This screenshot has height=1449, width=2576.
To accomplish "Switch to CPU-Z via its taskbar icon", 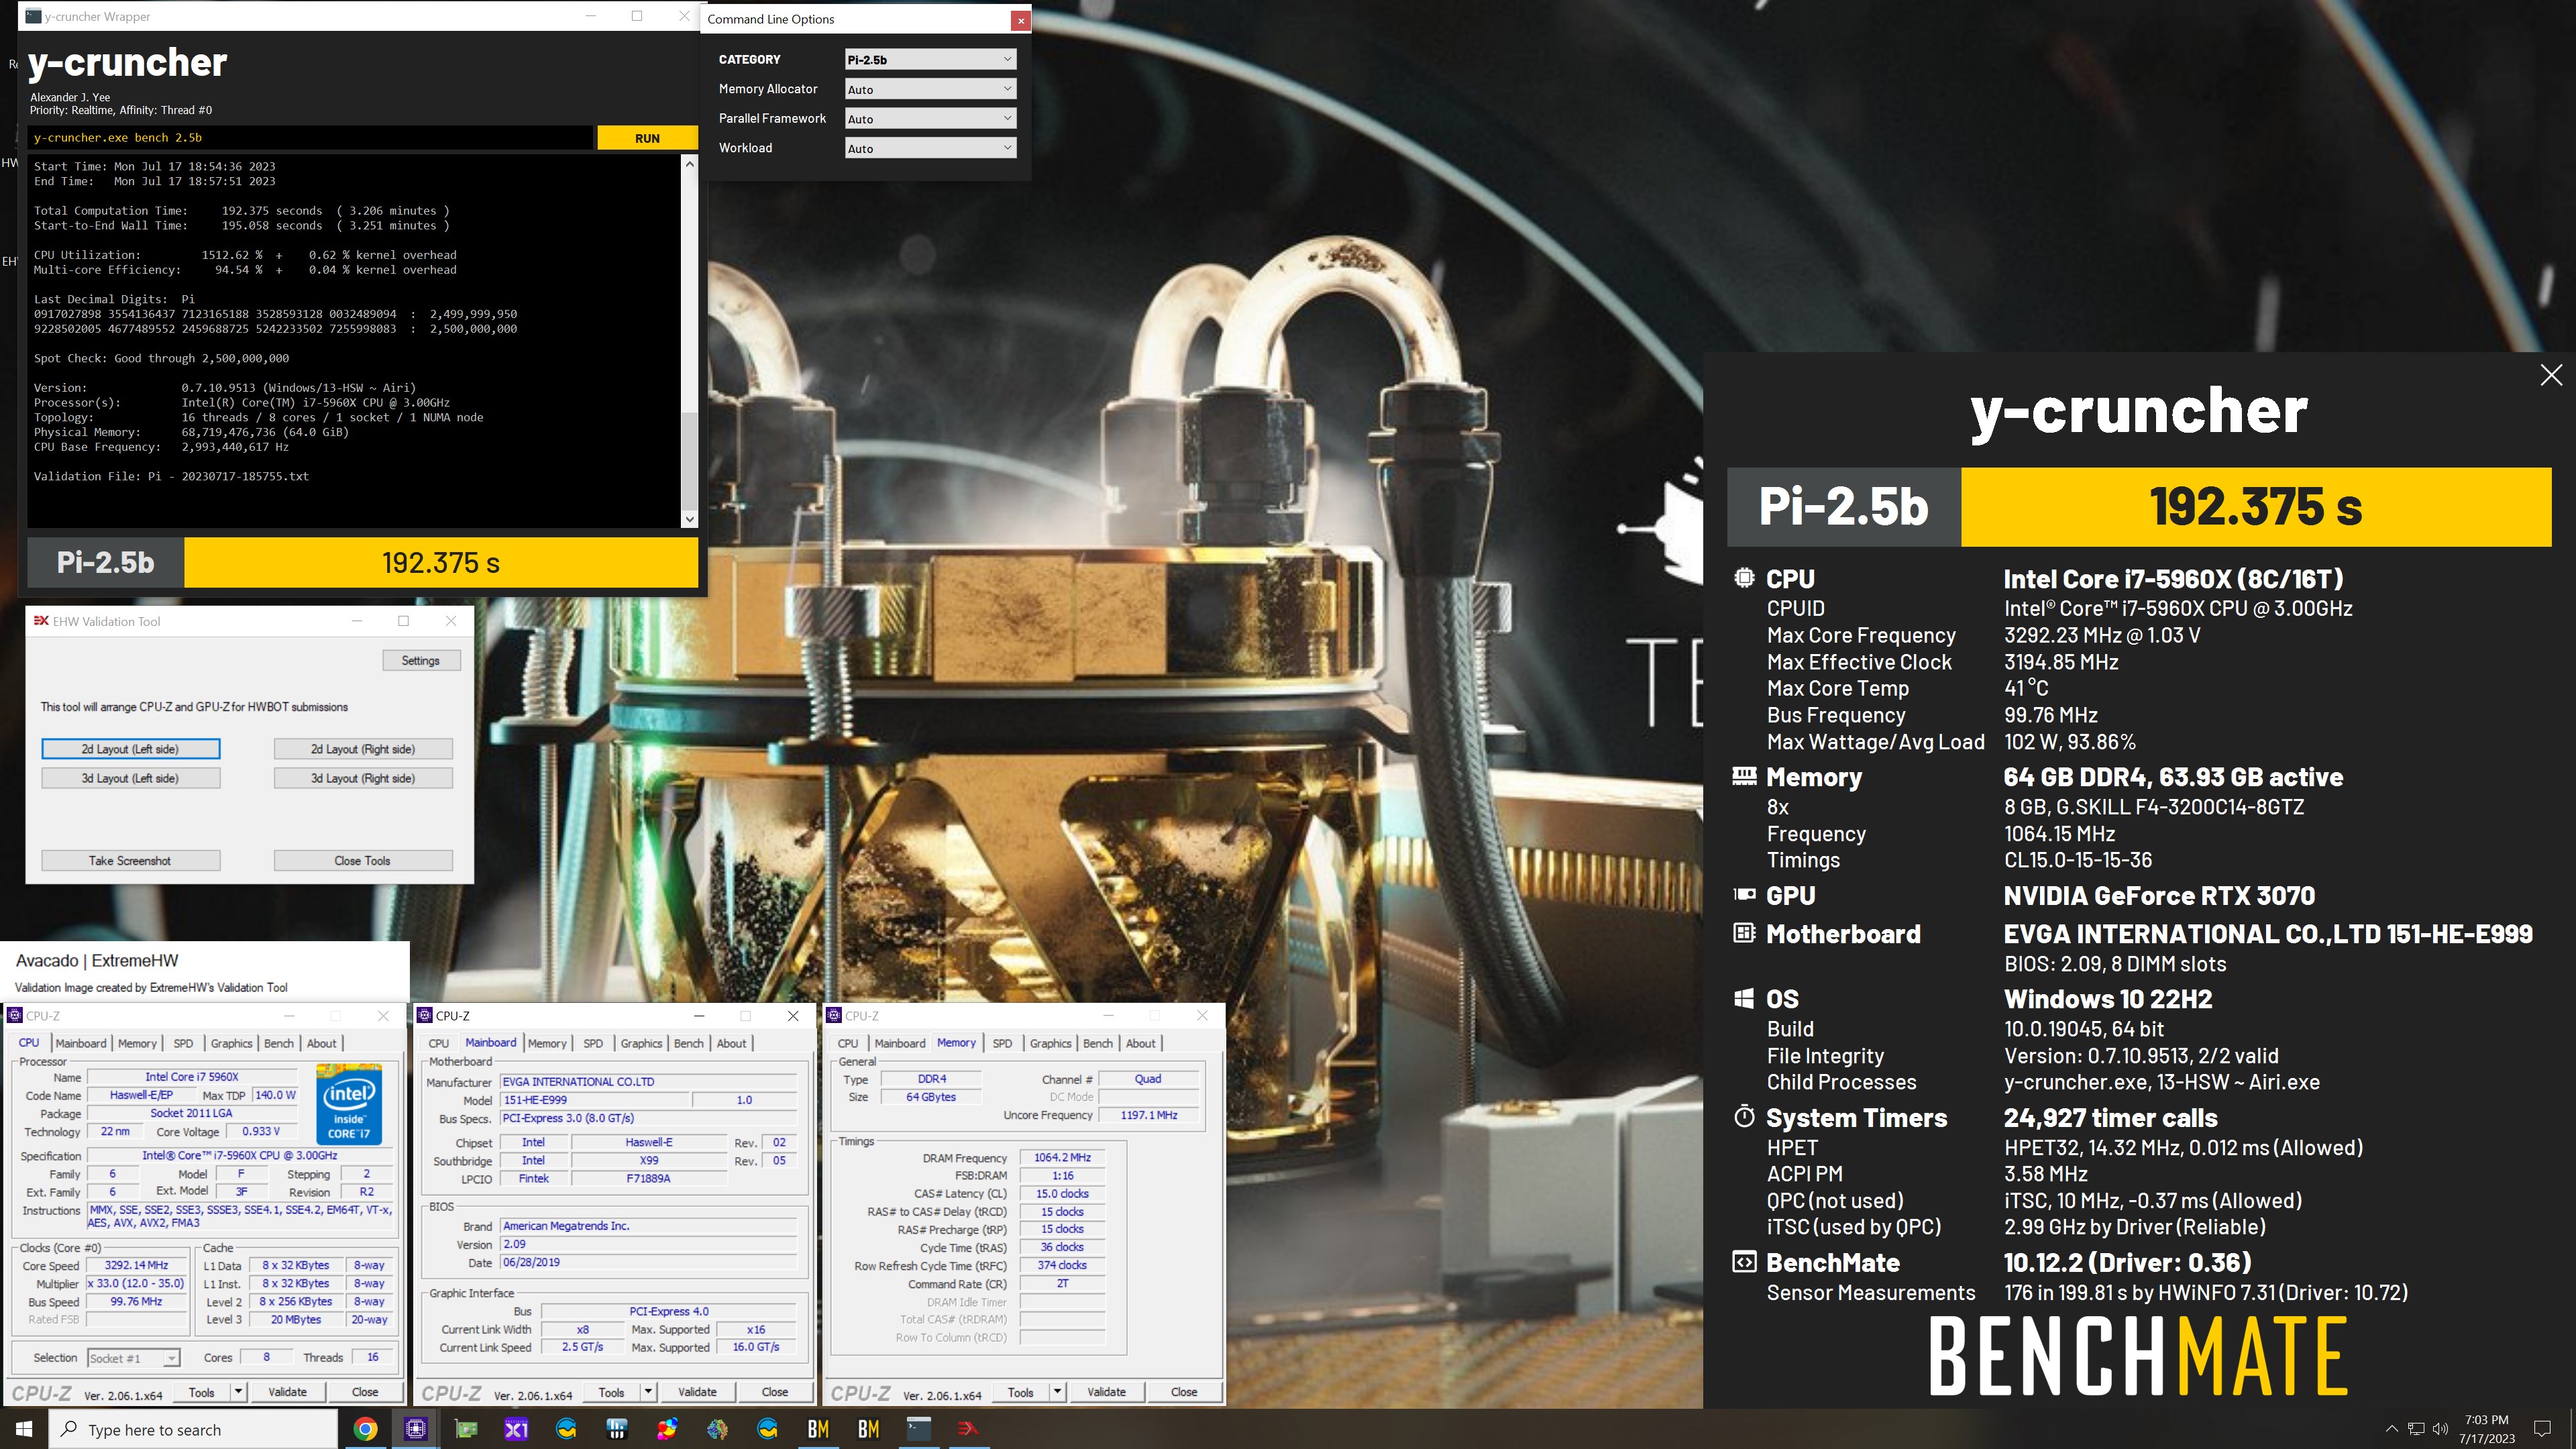I will point(416,1429).
